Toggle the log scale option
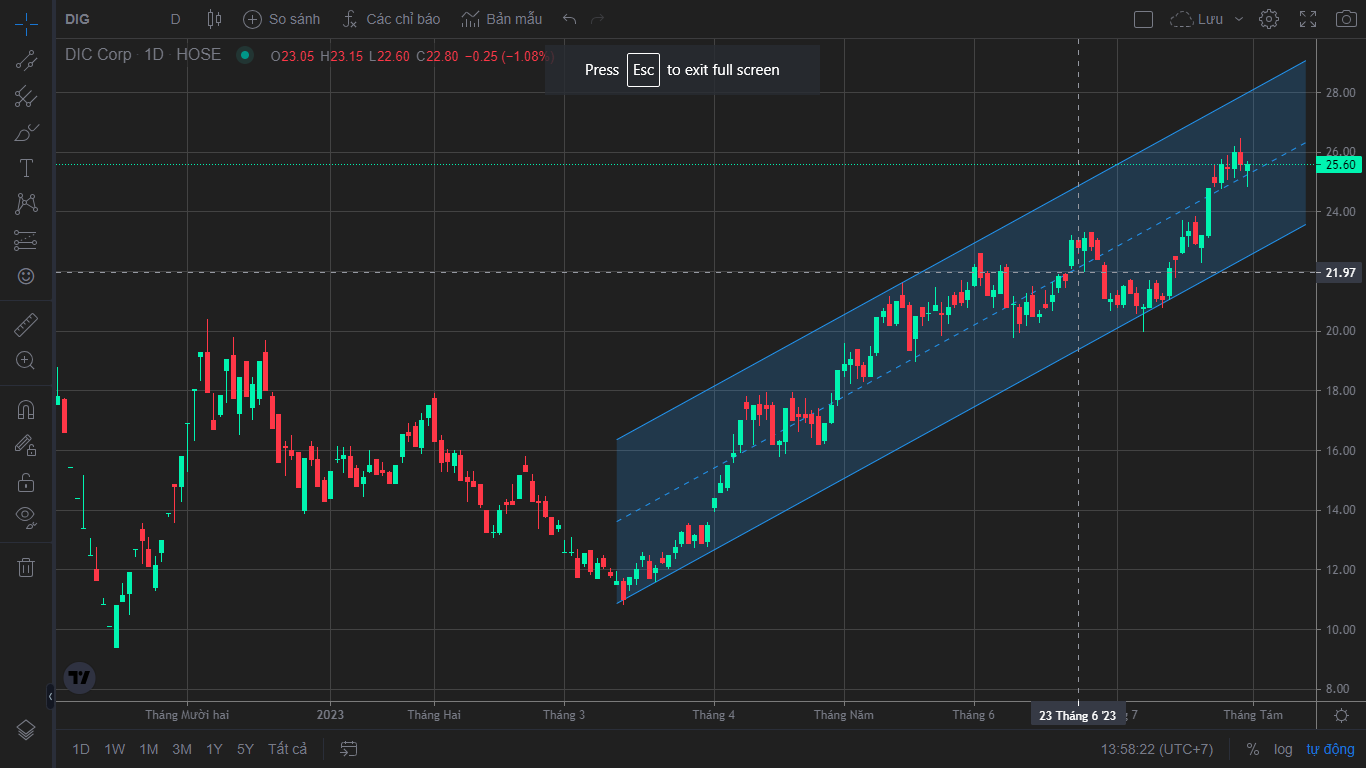The image size is (1366, 768). tap(1283, 749)
